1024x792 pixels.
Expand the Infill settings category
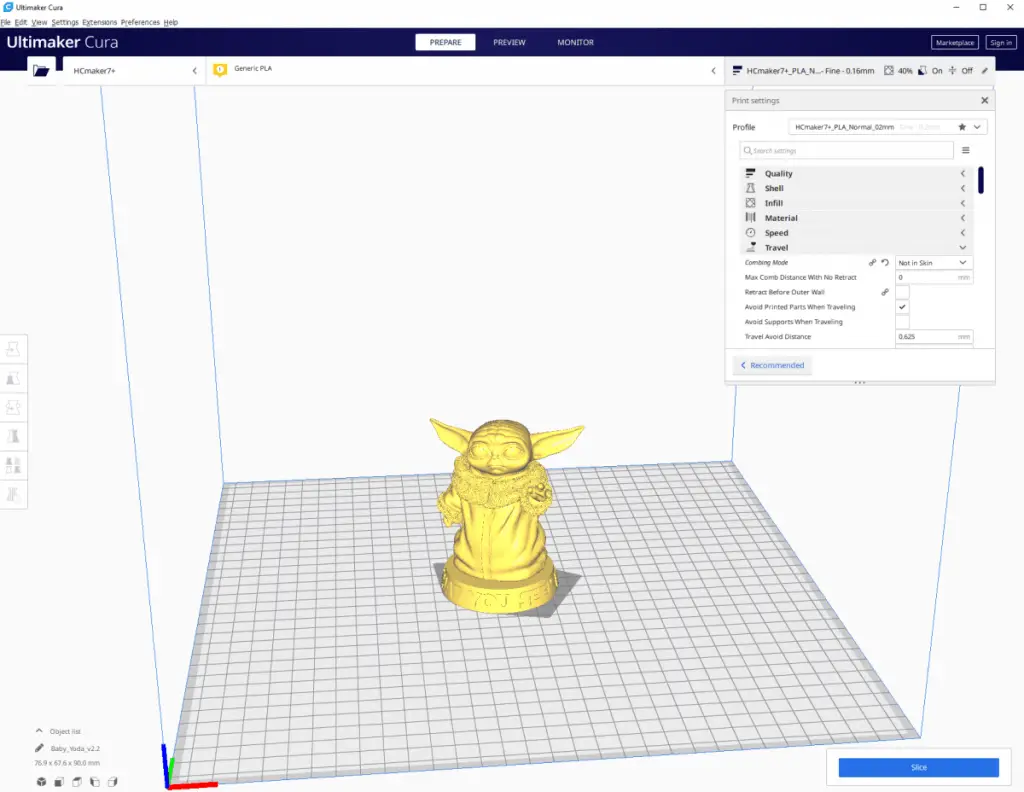point(856,203)
